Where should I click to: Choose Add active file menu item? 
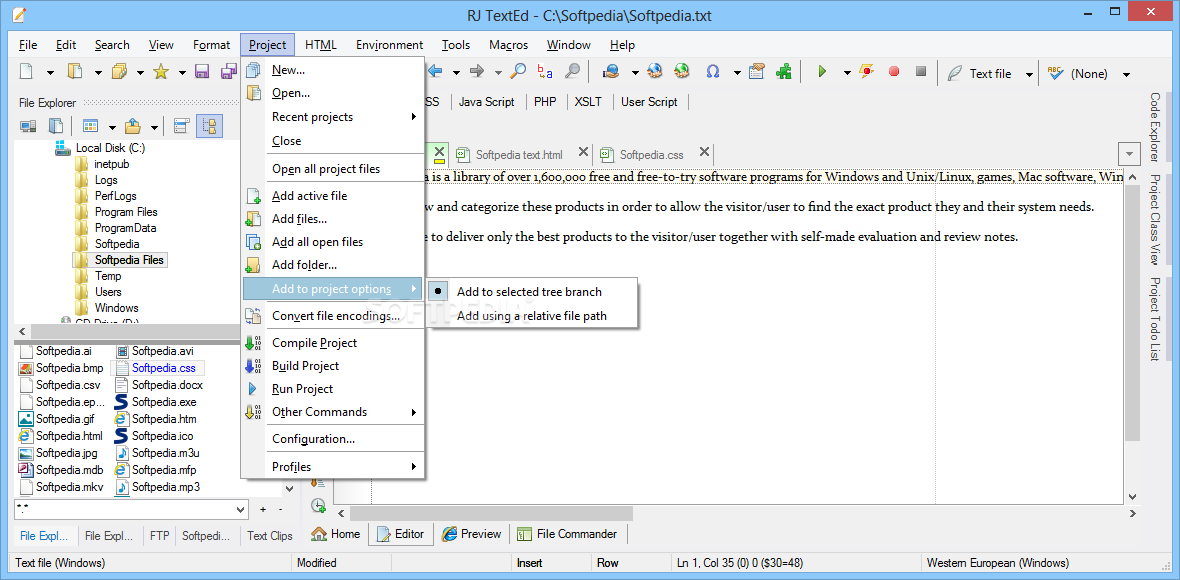(x=309, y=196)
